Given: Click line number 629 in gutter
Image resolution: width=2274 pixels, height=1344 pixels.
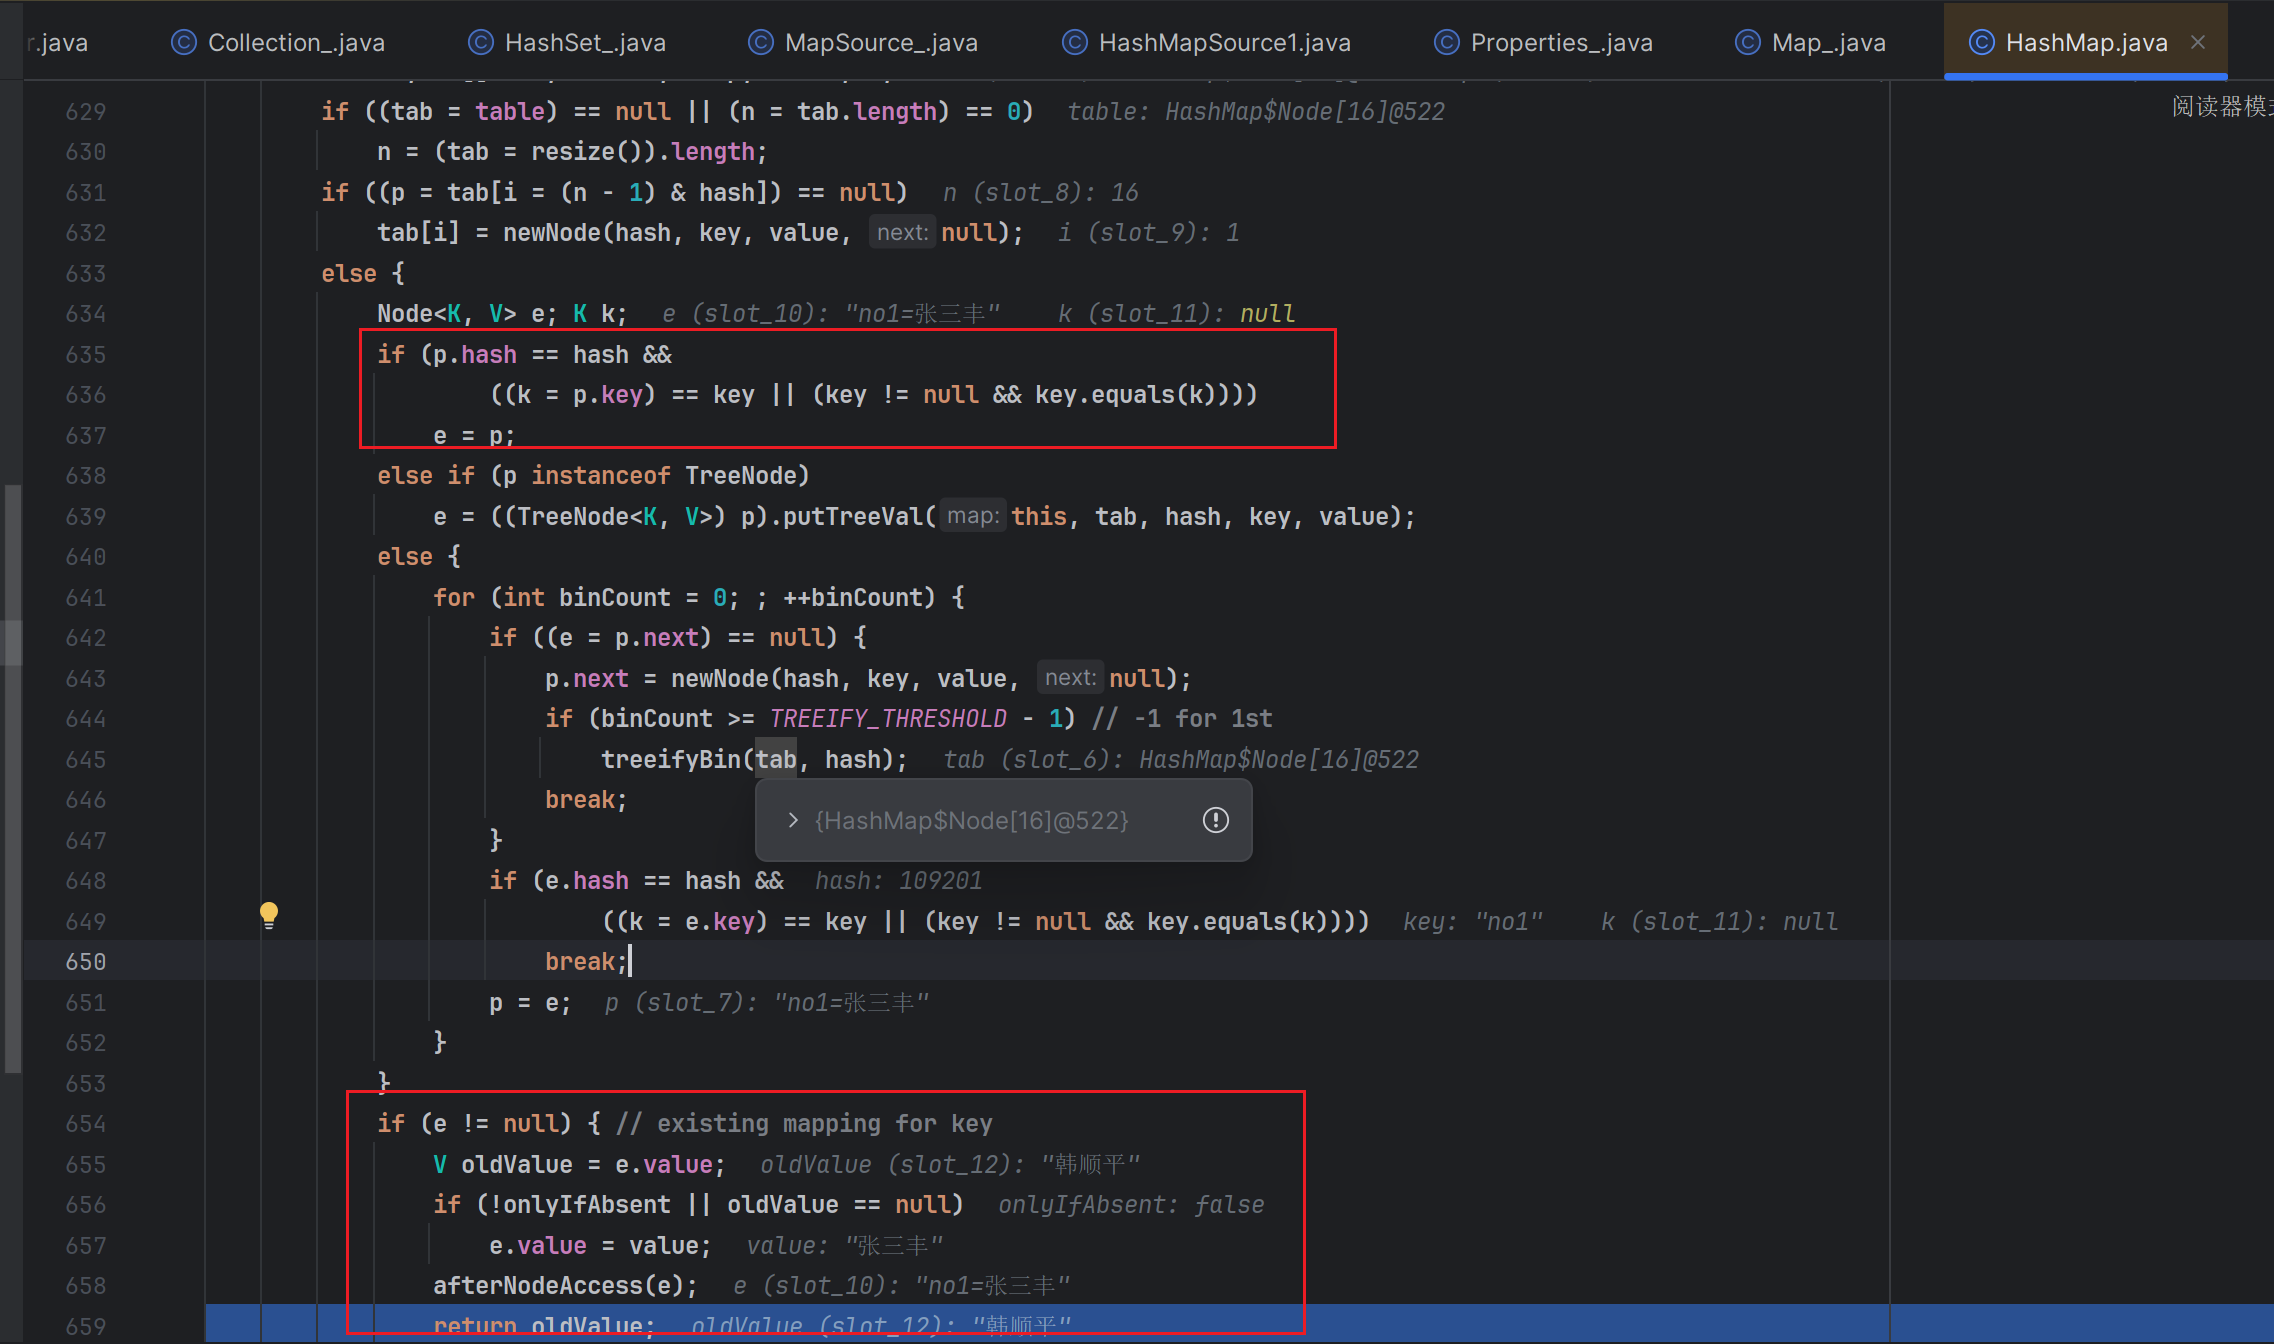Looking at the screenshot, I should pyautogui.click(x=86, y=112).
